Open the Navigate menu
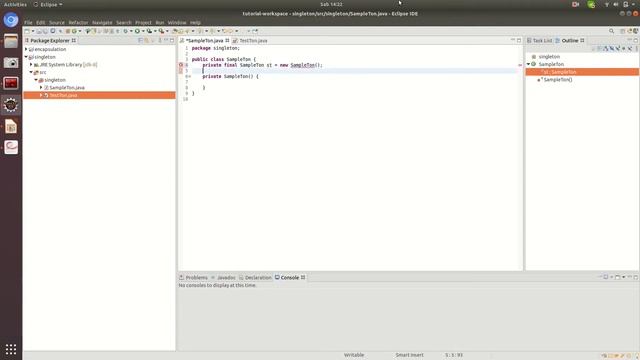Viewport: 640px width, 360px height. [102, 22]
